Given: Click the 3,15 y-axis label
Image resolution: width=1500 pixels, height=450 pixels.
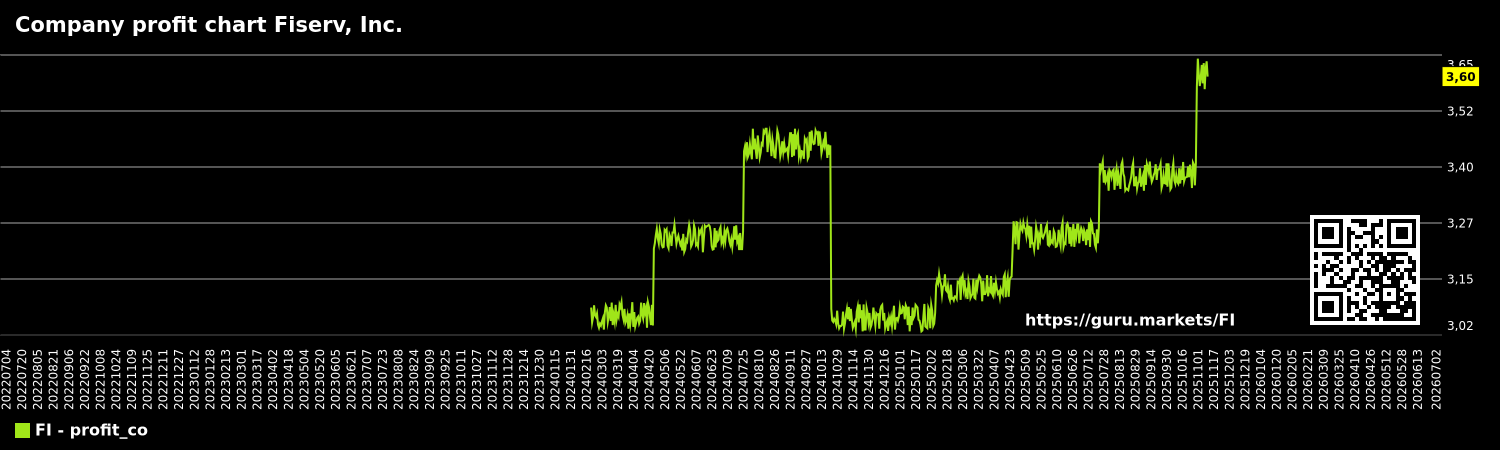Looking at the screenshot, I should point(1460,279).
